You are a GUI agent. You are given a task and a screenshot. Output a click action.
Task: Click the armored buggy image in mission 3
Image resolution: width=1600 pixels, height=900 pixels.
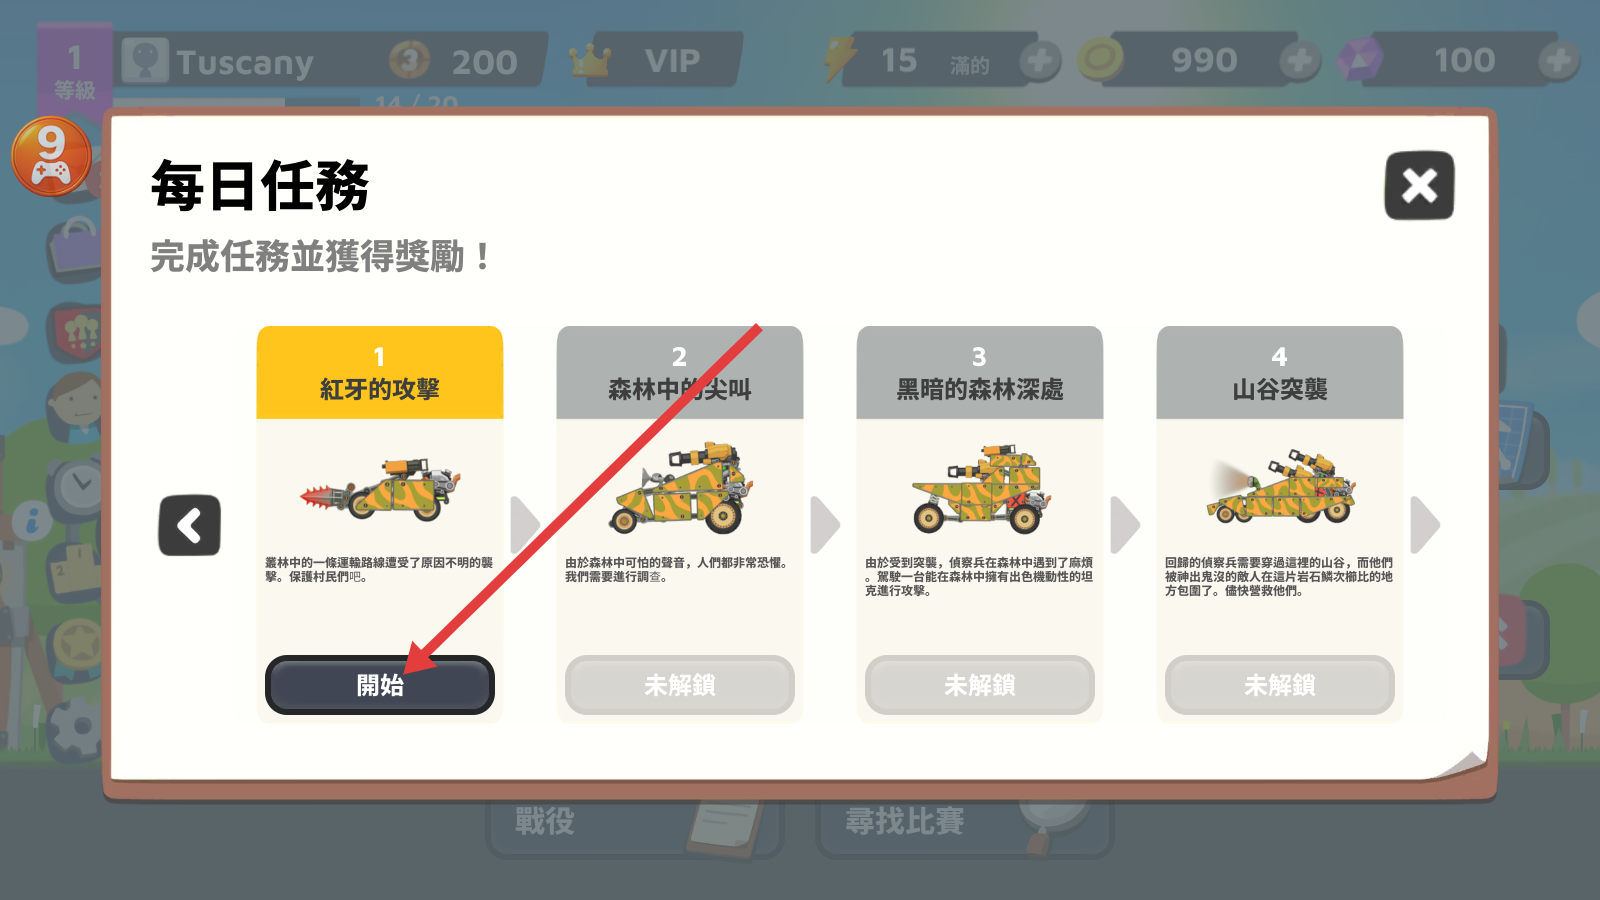pos(980,489)
